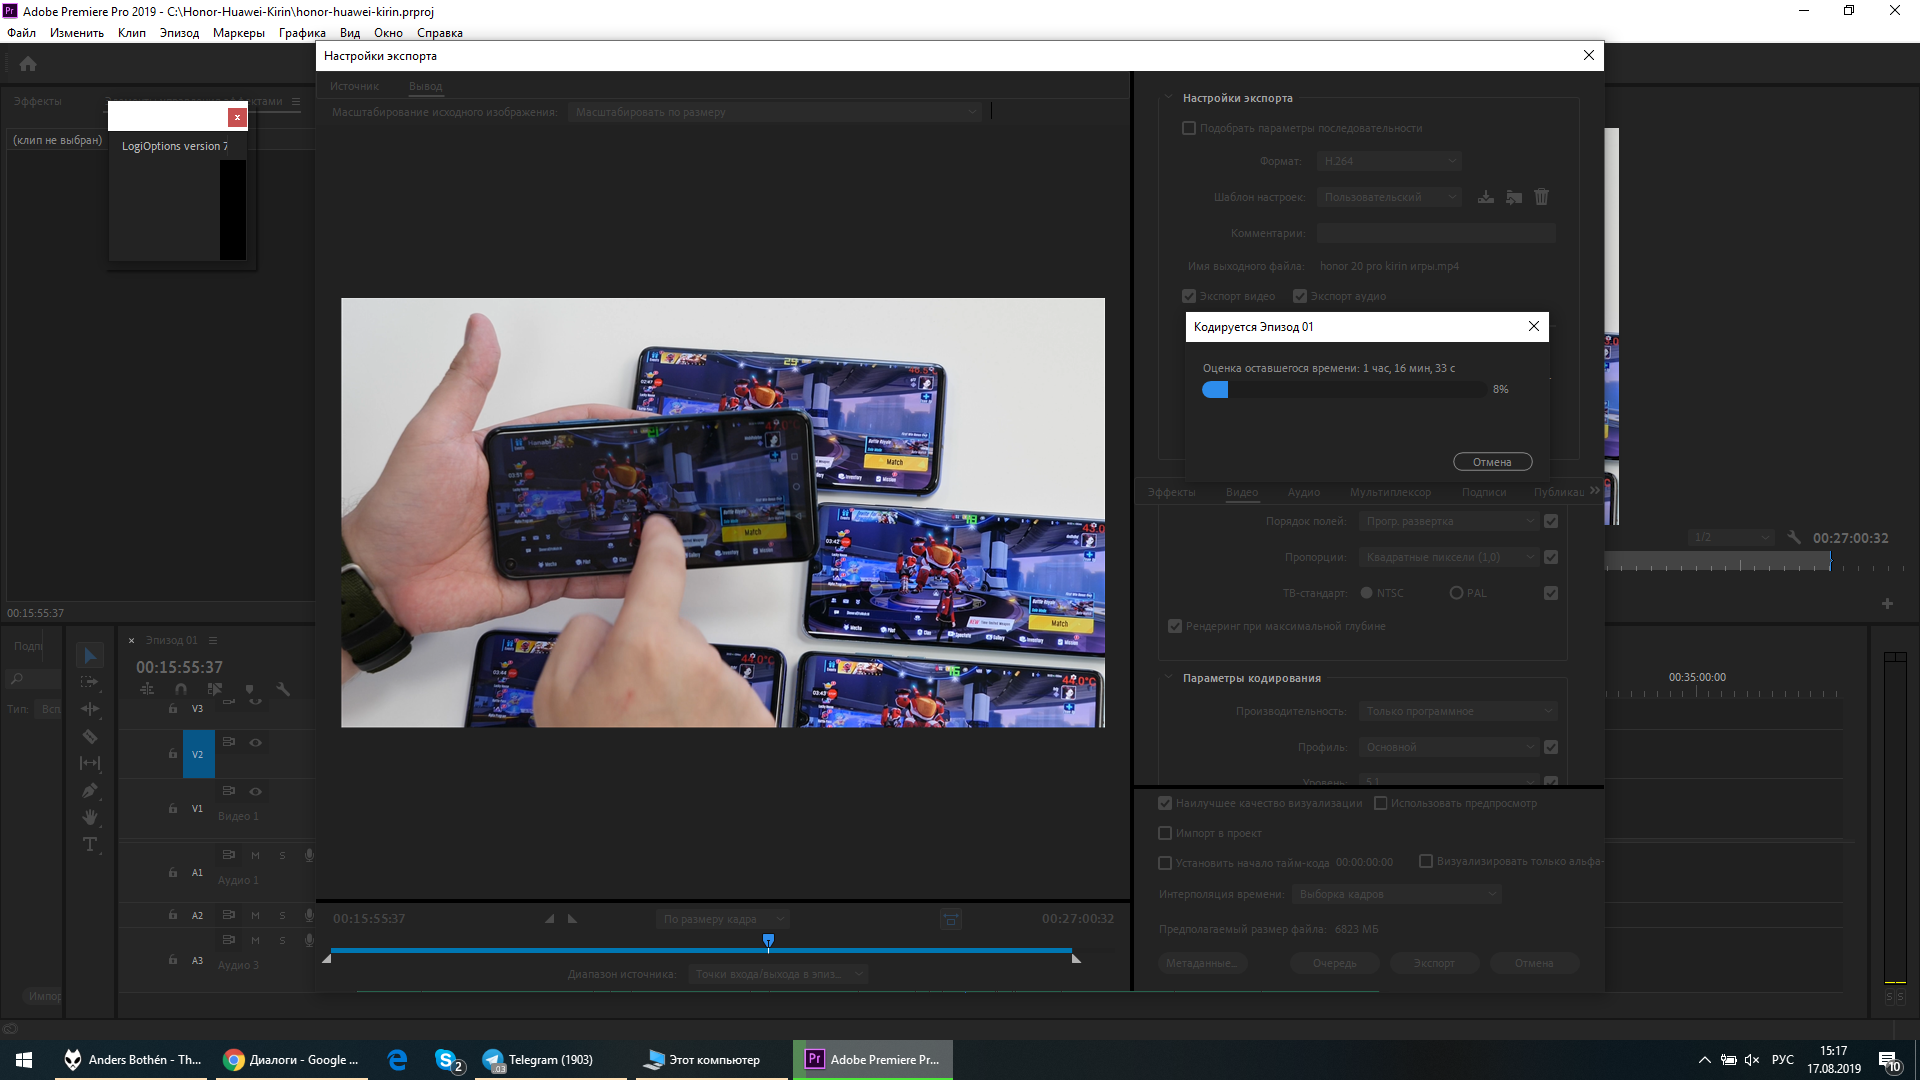The image size is (1920, 1080).
Task: Delete preset trash icon
Action: pos(1541,197)
